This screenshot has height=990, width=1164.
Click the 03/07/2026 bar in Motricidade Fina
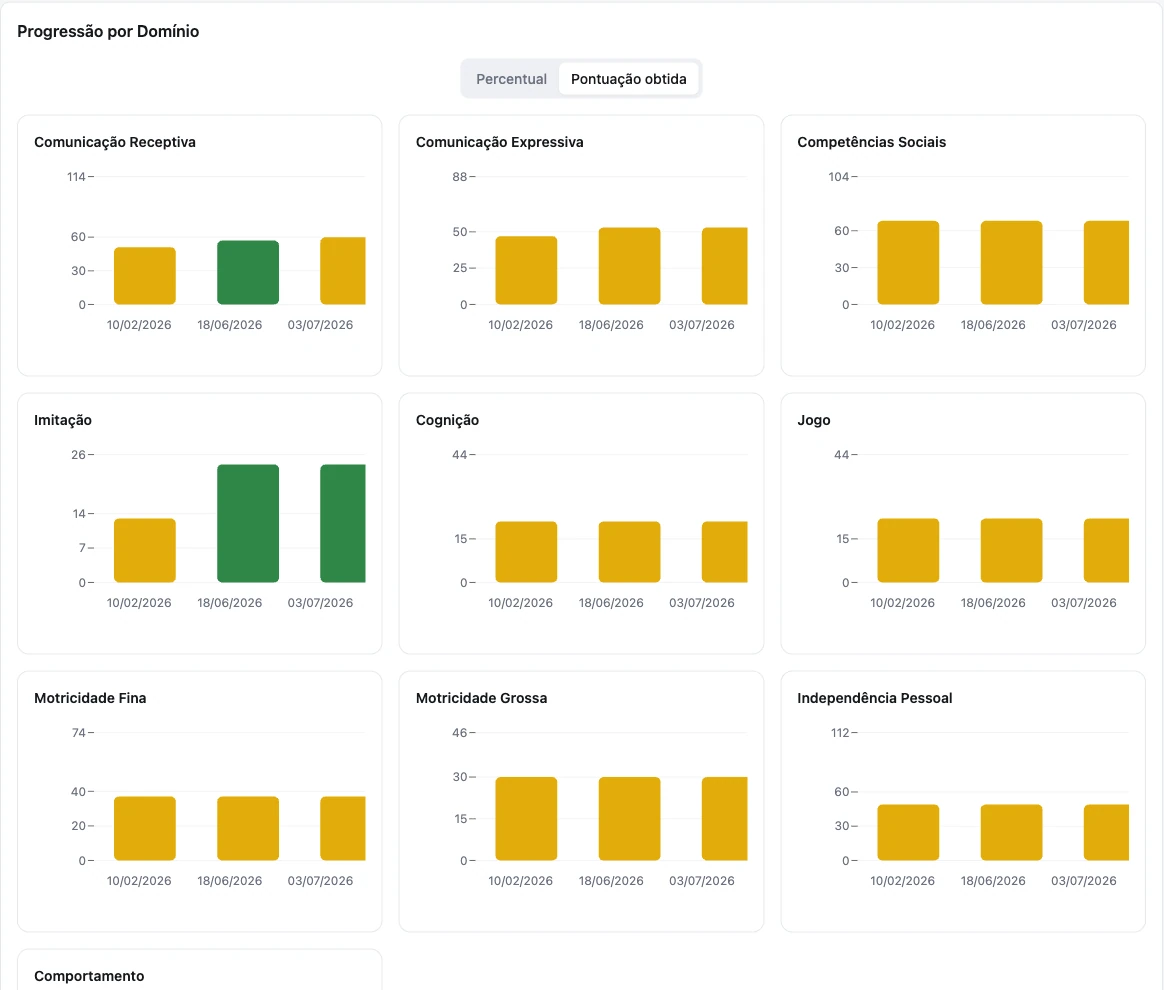(343, 828)
